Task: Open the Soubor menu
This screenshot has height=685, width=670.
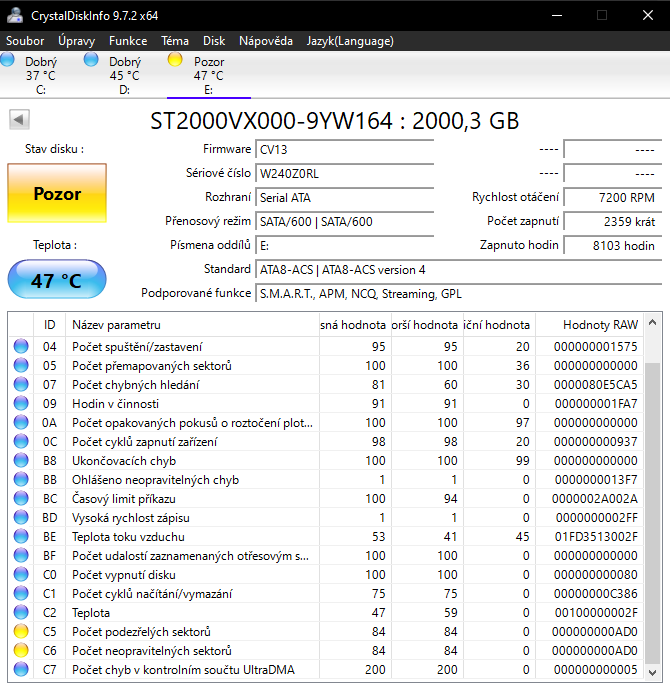Action: (25, 41)
